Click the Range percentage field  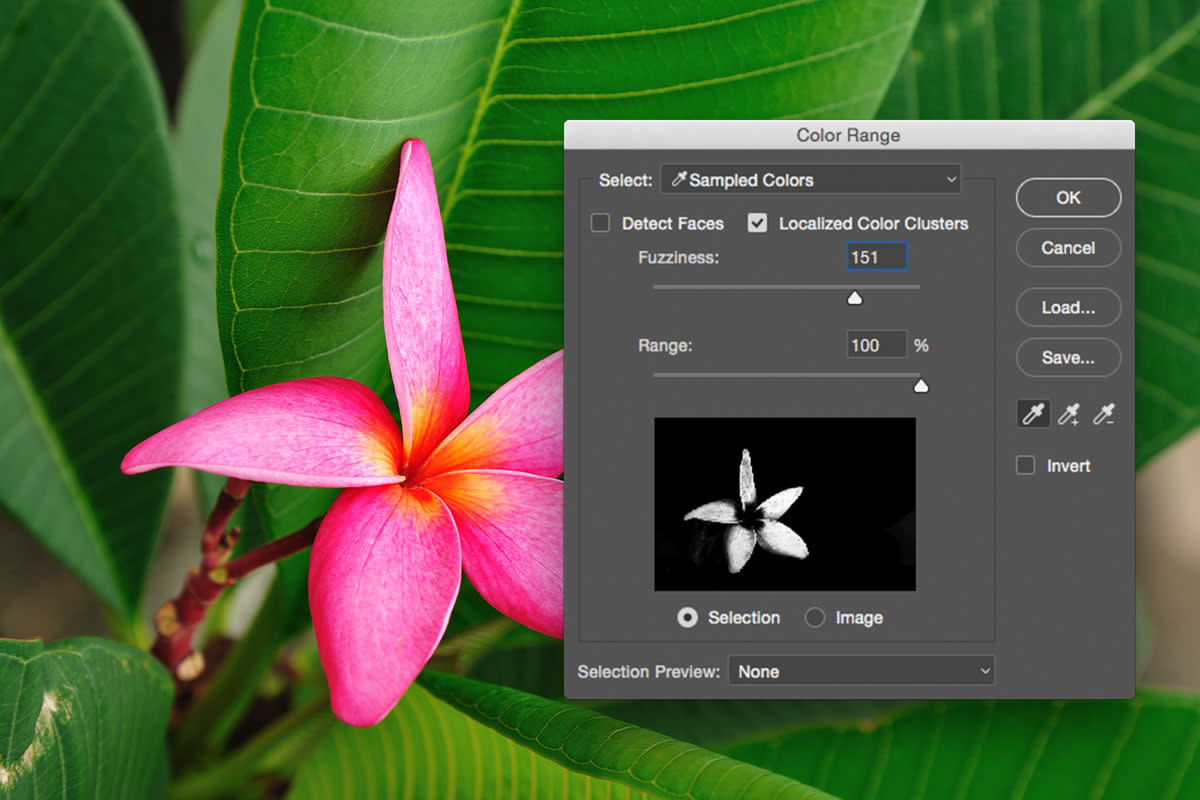(877, 345)
